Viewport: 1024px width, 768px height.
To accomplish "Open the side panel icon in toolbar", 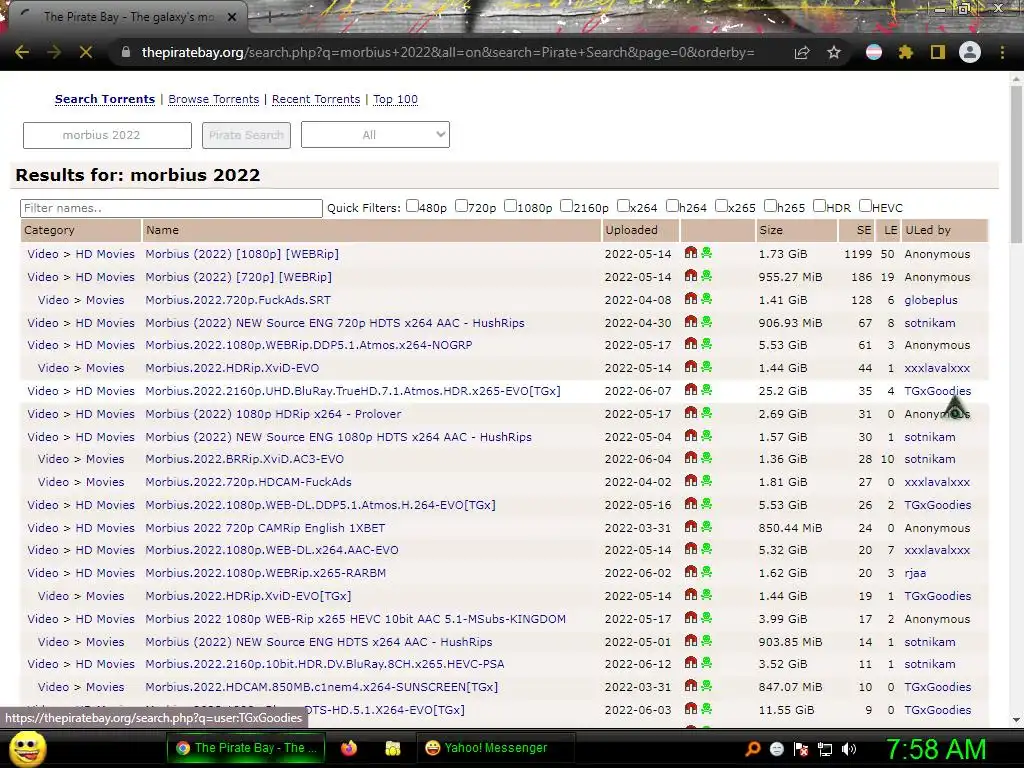I will pyautogui.click(x=938, y=52).
